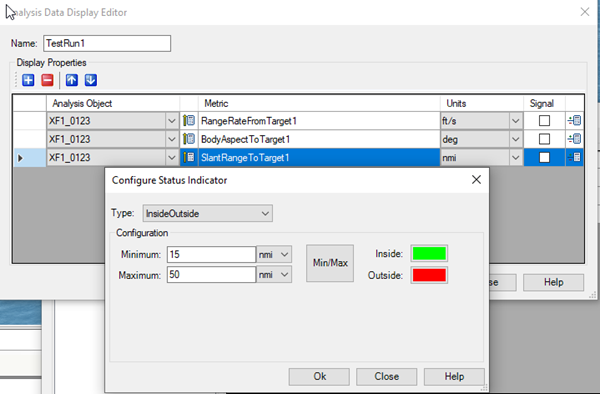The height and width of the screenshot is (394, 600).
Task: Move selected row down with arrow icon
Action: 91,80
